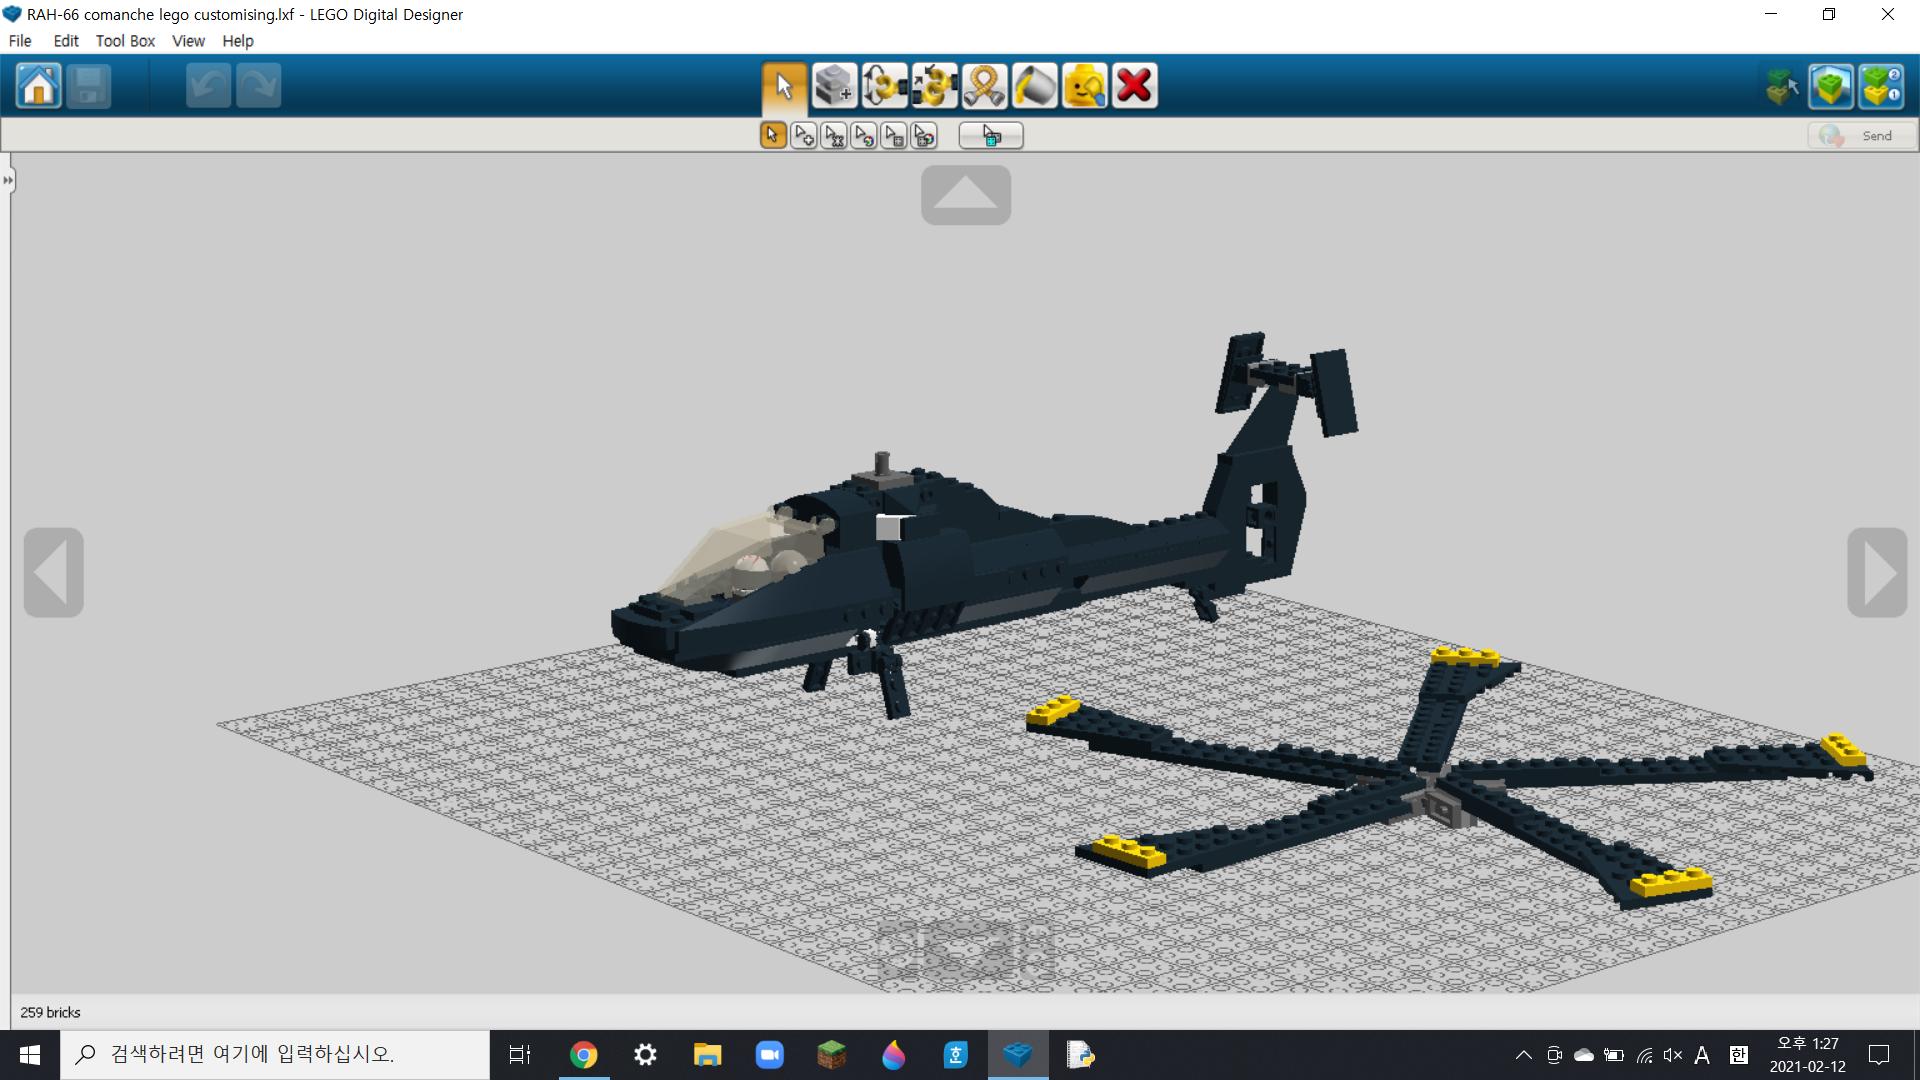Rotate camera view upward arrow

pyautogui.click(x=966, y=195)
